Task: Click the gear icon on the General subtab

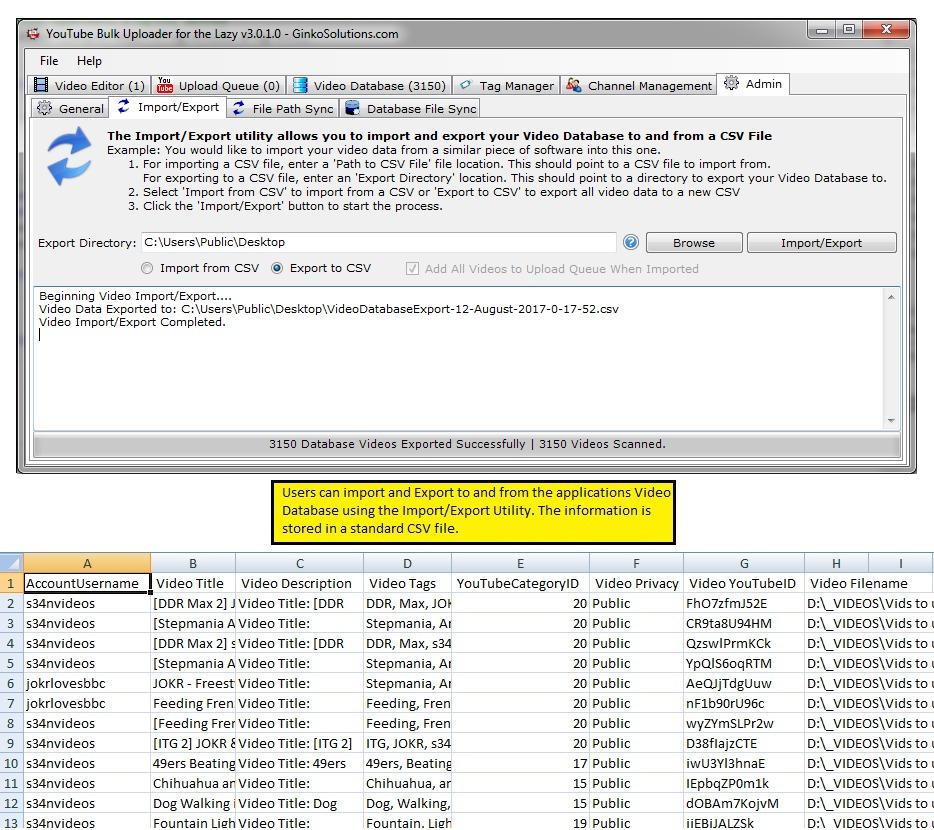Action: pos(45,108)
